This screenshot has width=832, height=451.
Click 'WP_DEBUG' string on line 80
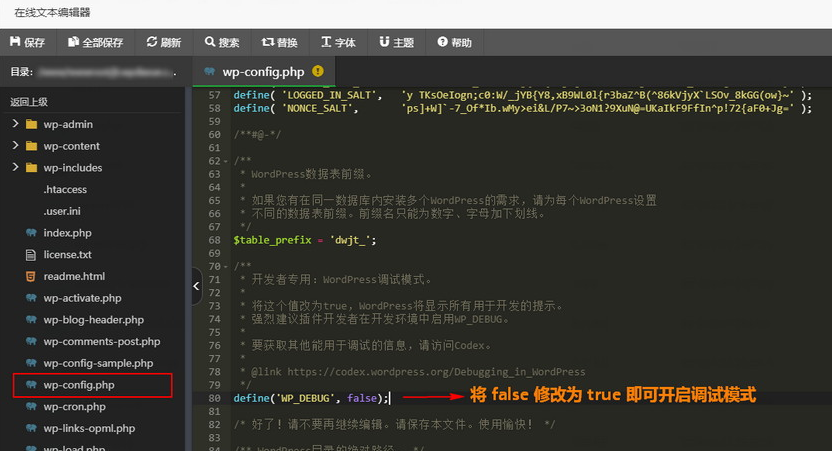(305, 398)
